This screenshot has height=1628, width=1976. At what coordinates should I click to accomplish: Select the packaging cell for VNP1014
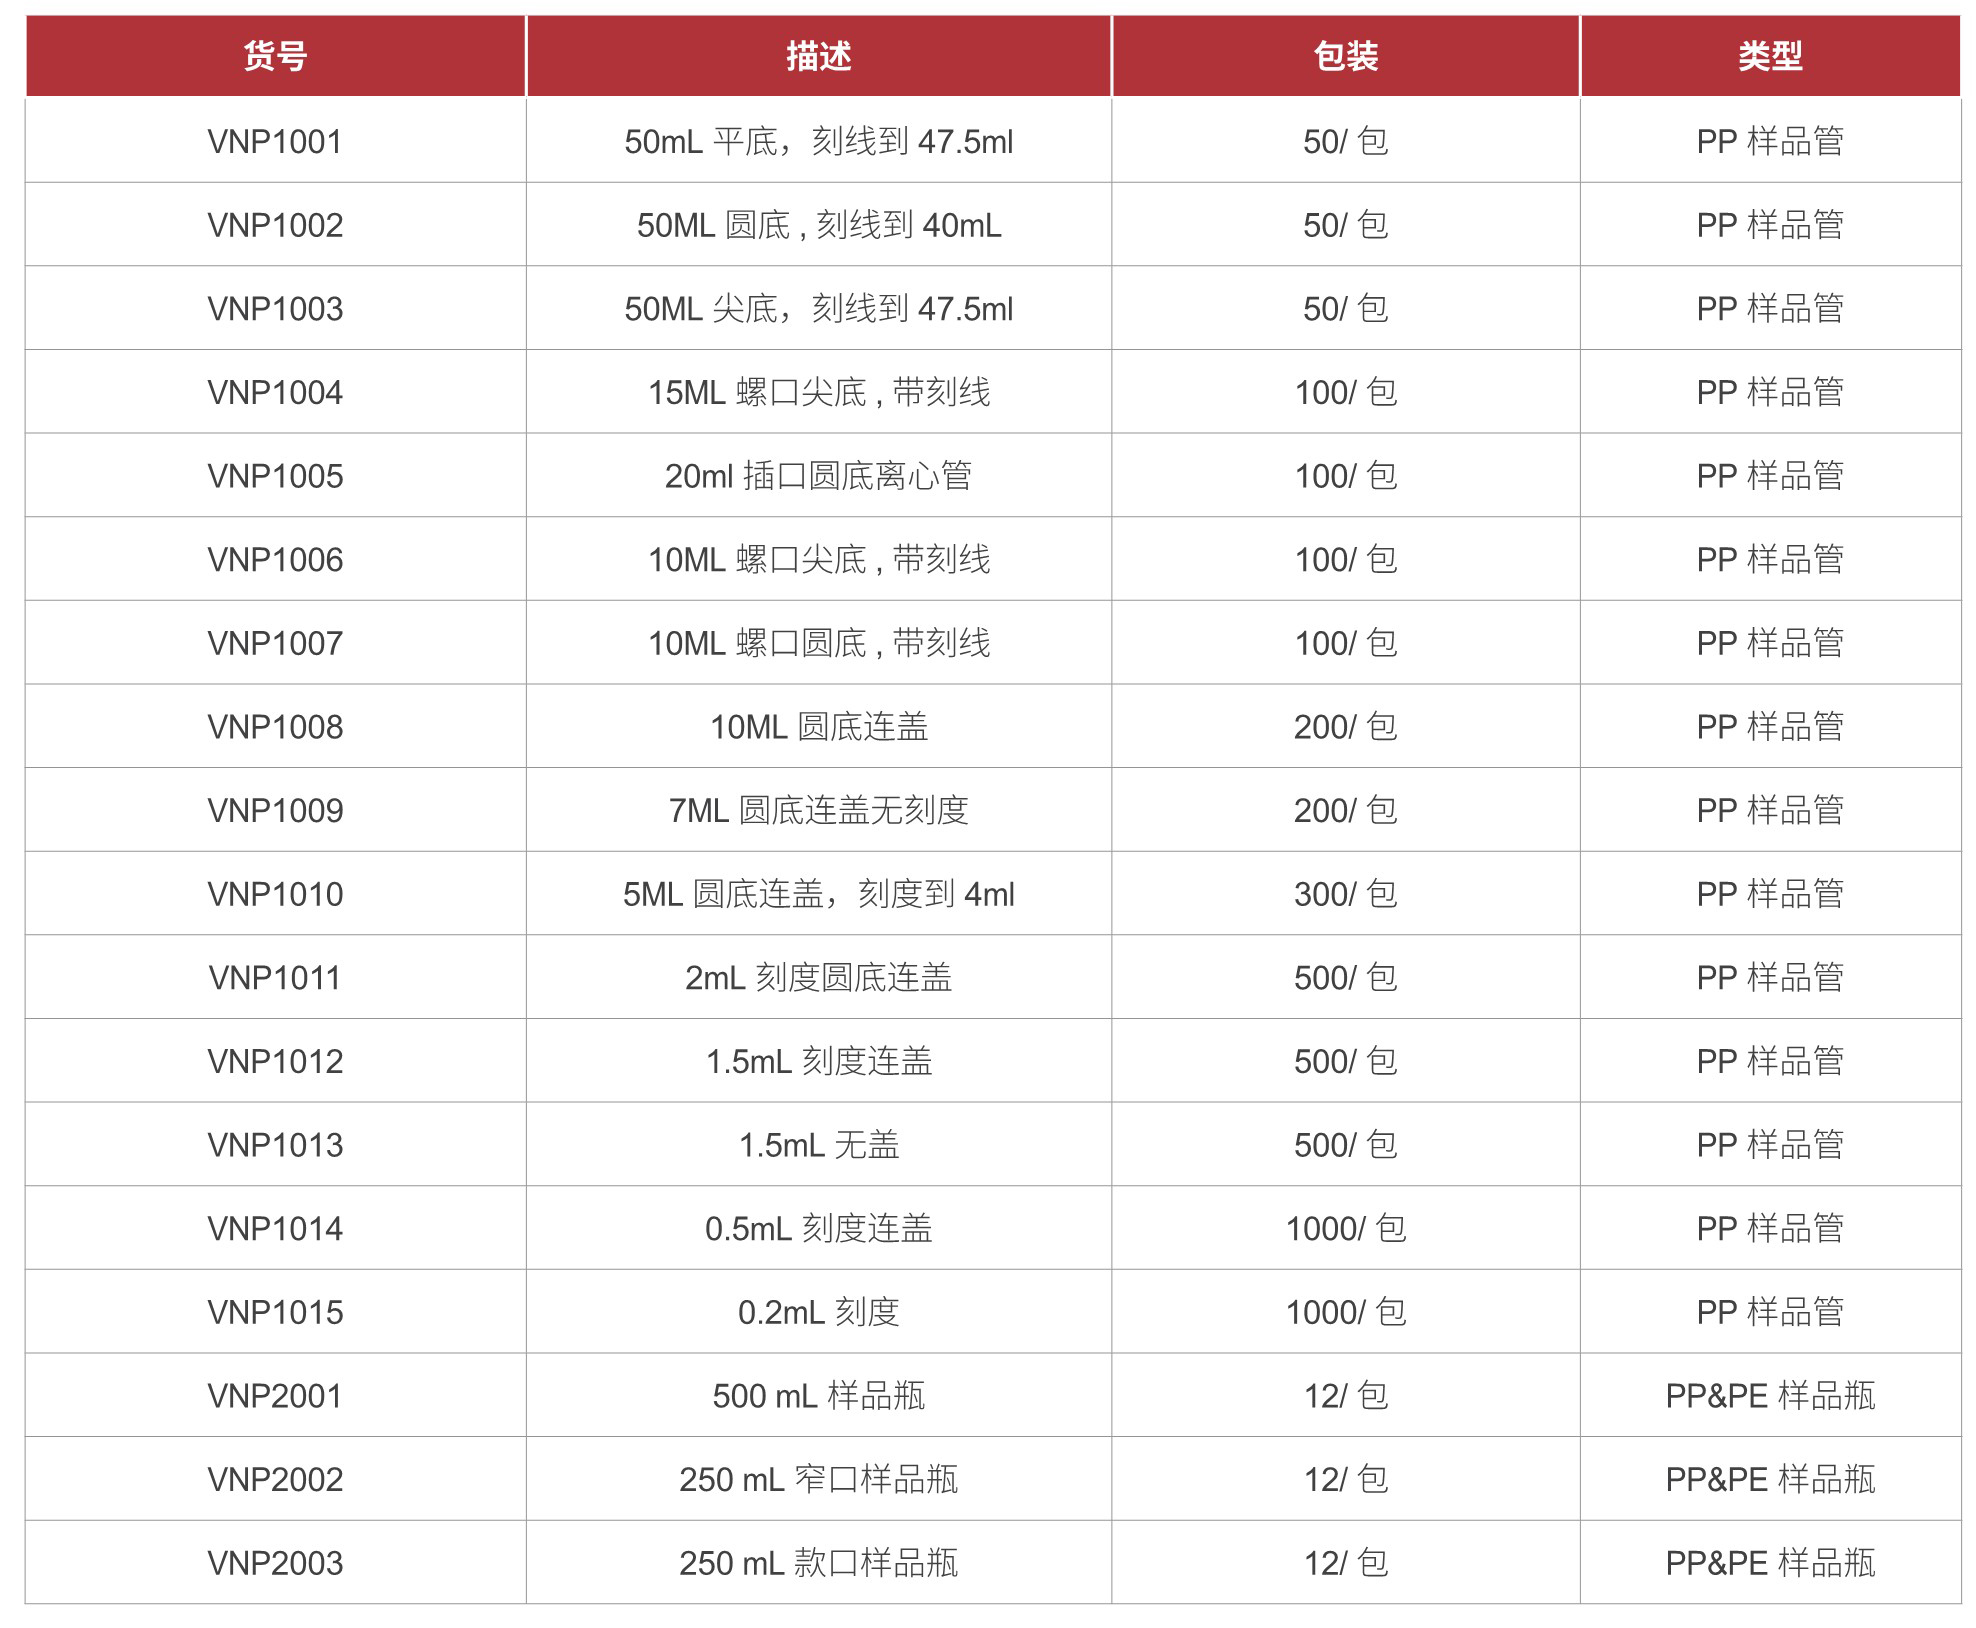coord(1345,1229)
